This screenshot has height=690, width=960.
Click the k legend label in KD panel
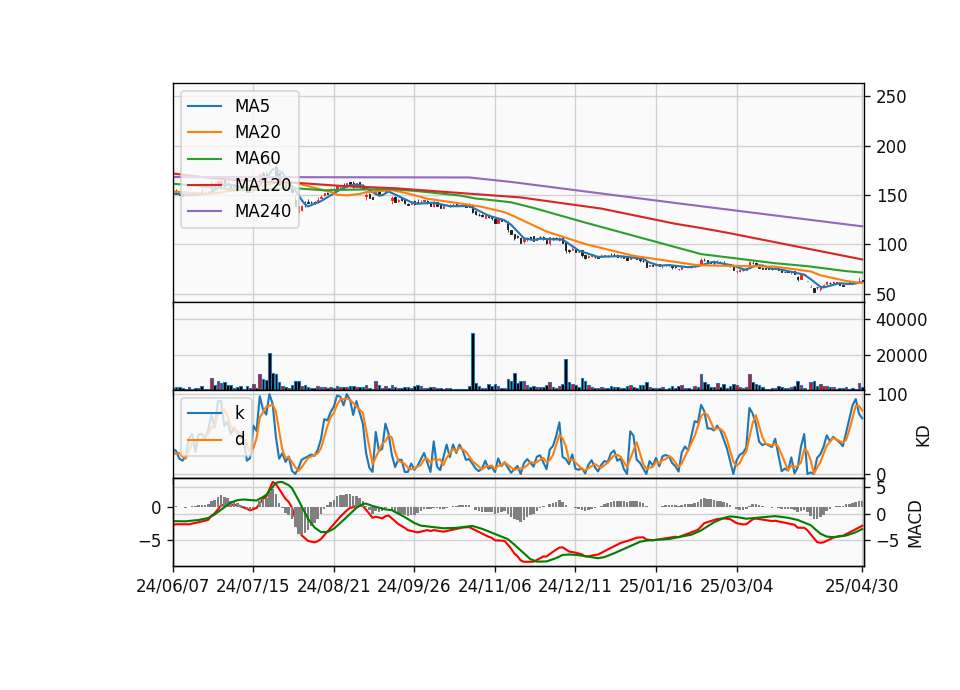[x=239, y=413]
